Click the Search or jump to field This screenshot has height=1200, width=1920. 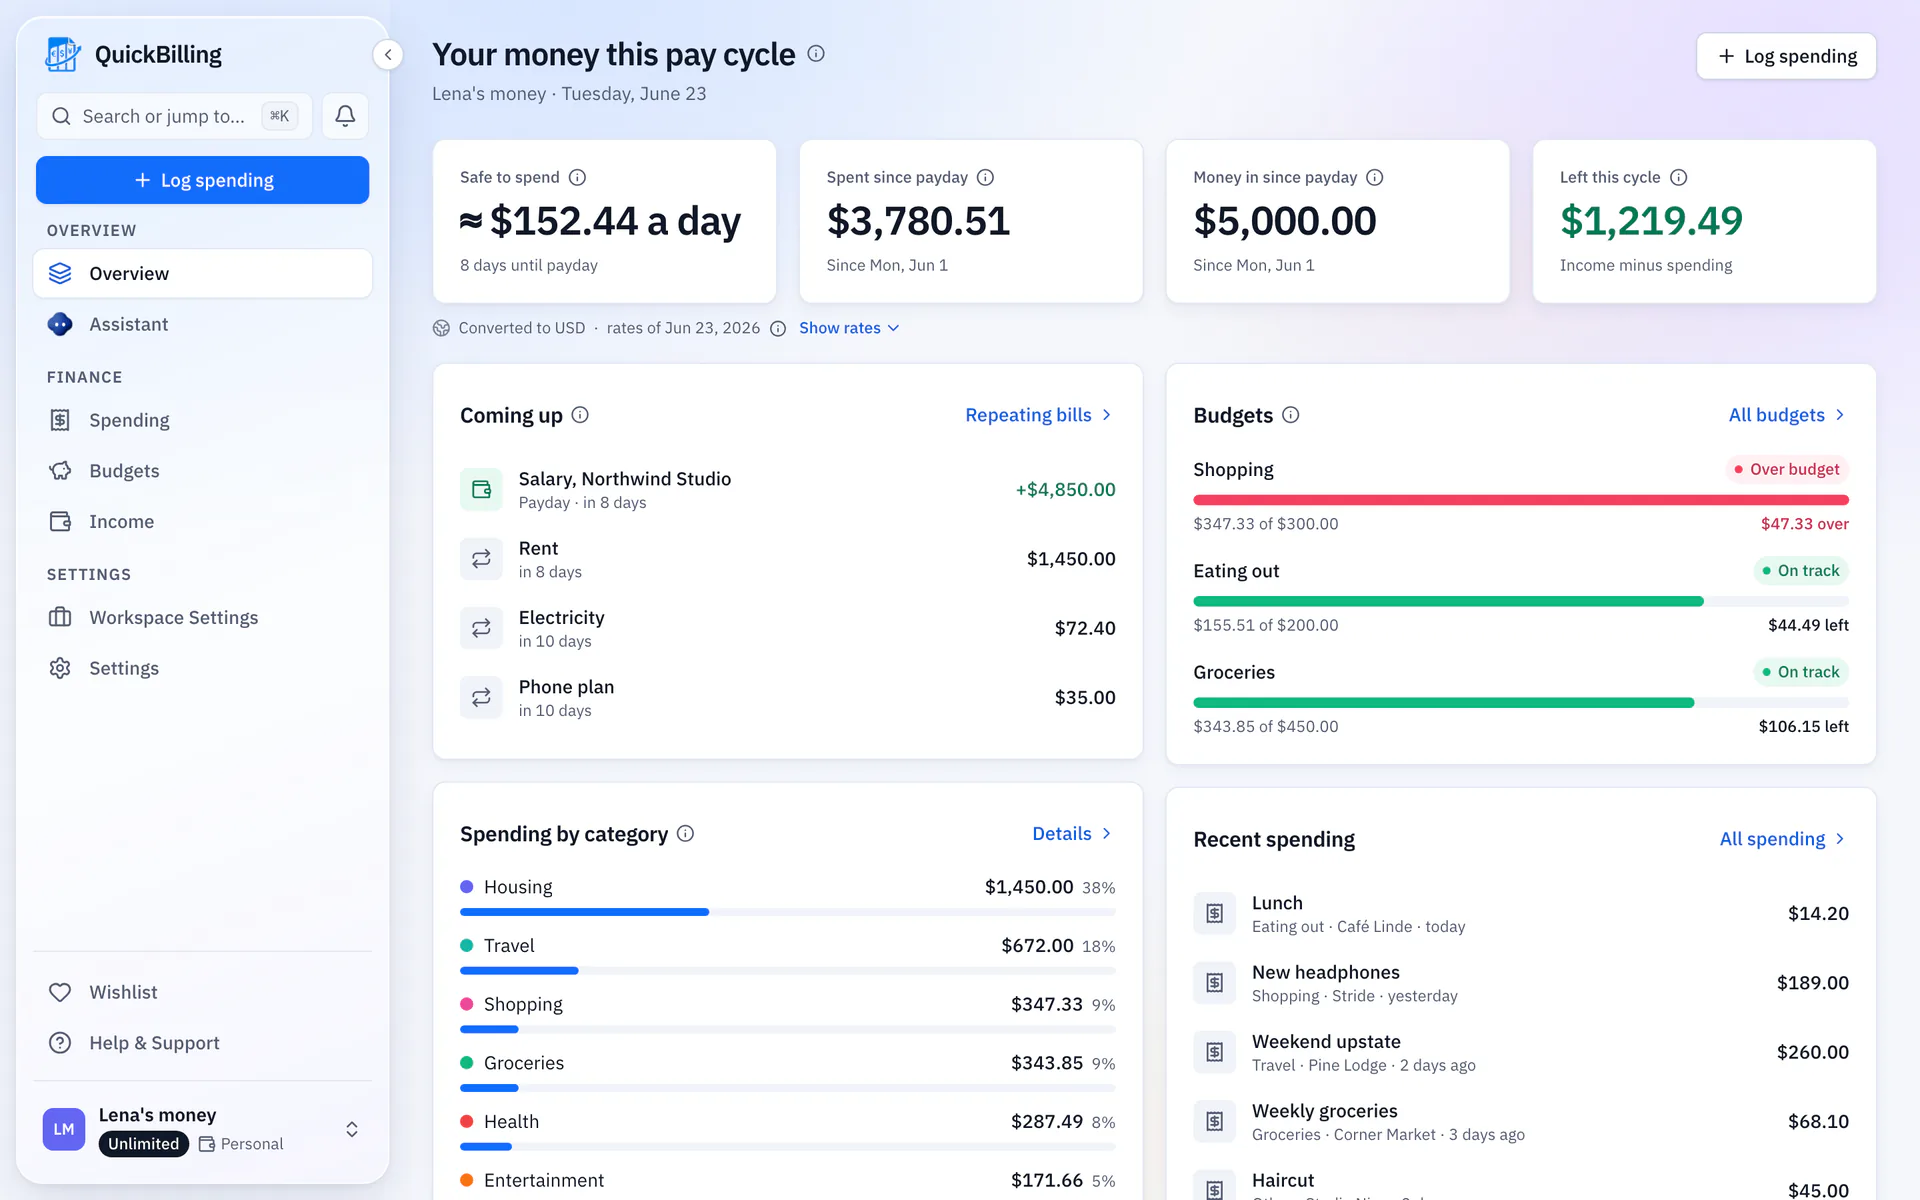coord(174,116)
